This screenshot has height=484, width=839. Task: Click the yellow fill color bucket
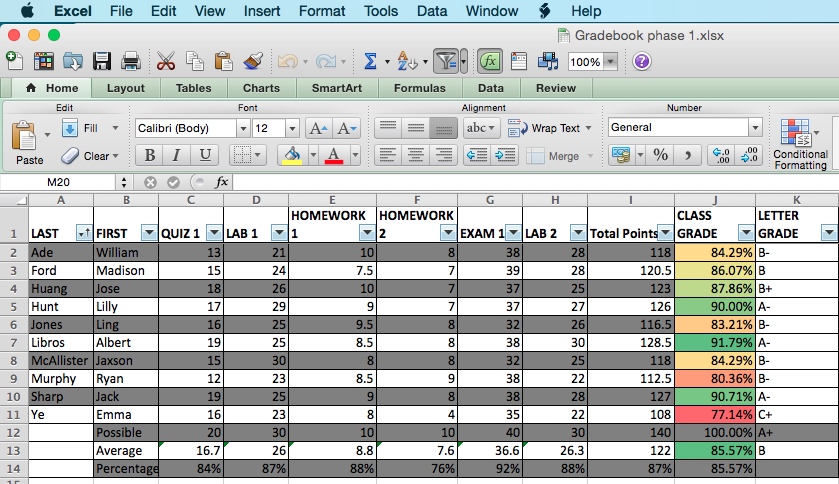pyautogui.click(x=292, y=155)
